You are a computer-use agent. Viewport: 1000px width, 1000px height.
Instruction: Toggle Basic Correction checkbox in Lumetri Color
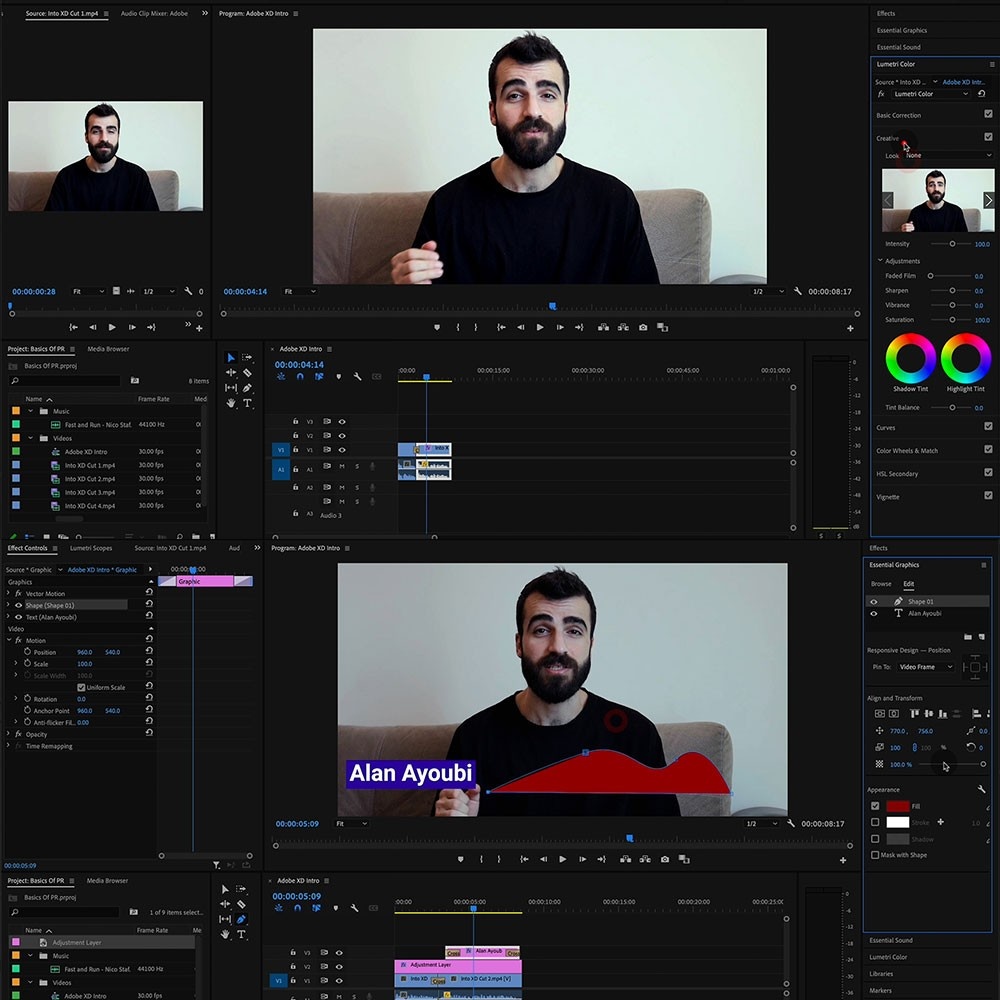(x=988, y=114)
